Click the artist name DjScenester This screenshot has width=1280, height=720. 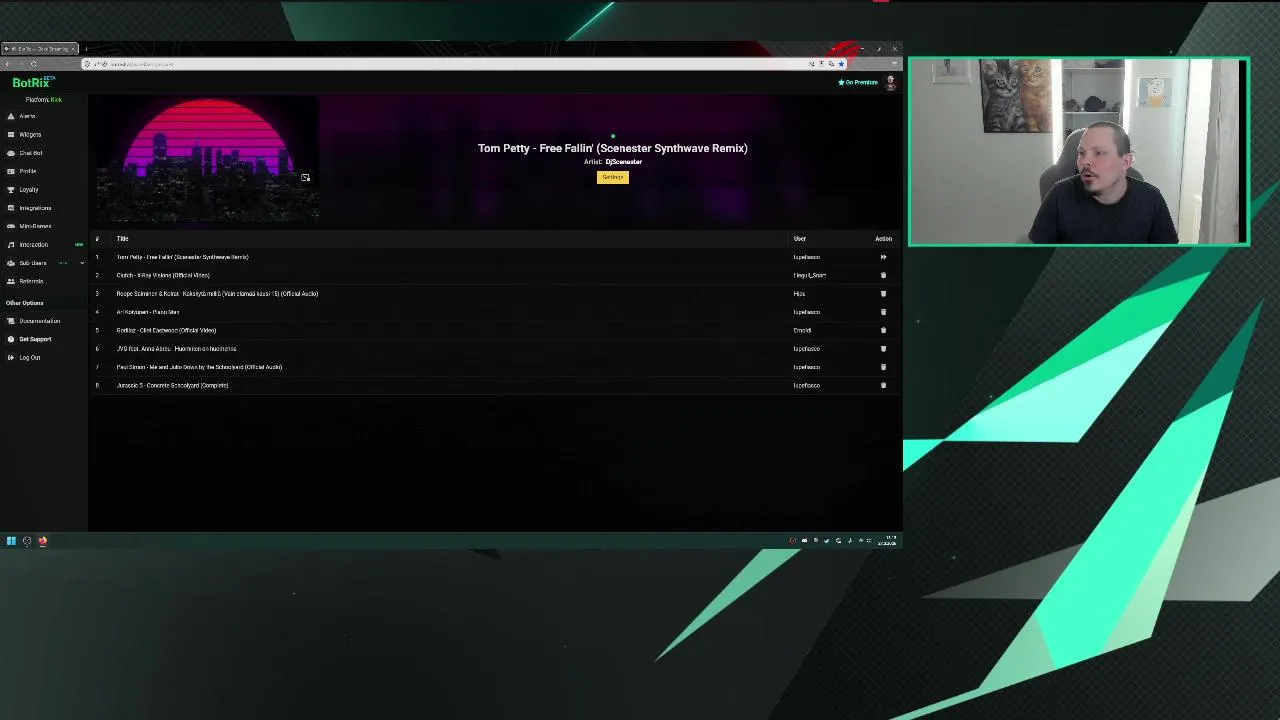point(623,162)
